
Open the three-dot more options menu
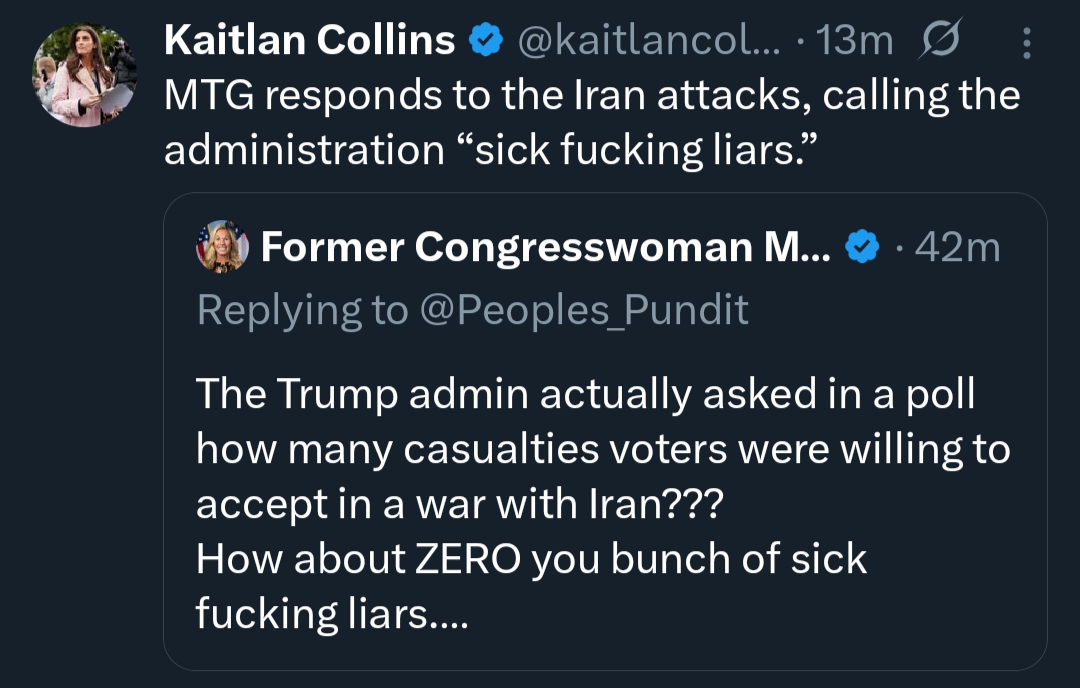[x=1025, y=42]
